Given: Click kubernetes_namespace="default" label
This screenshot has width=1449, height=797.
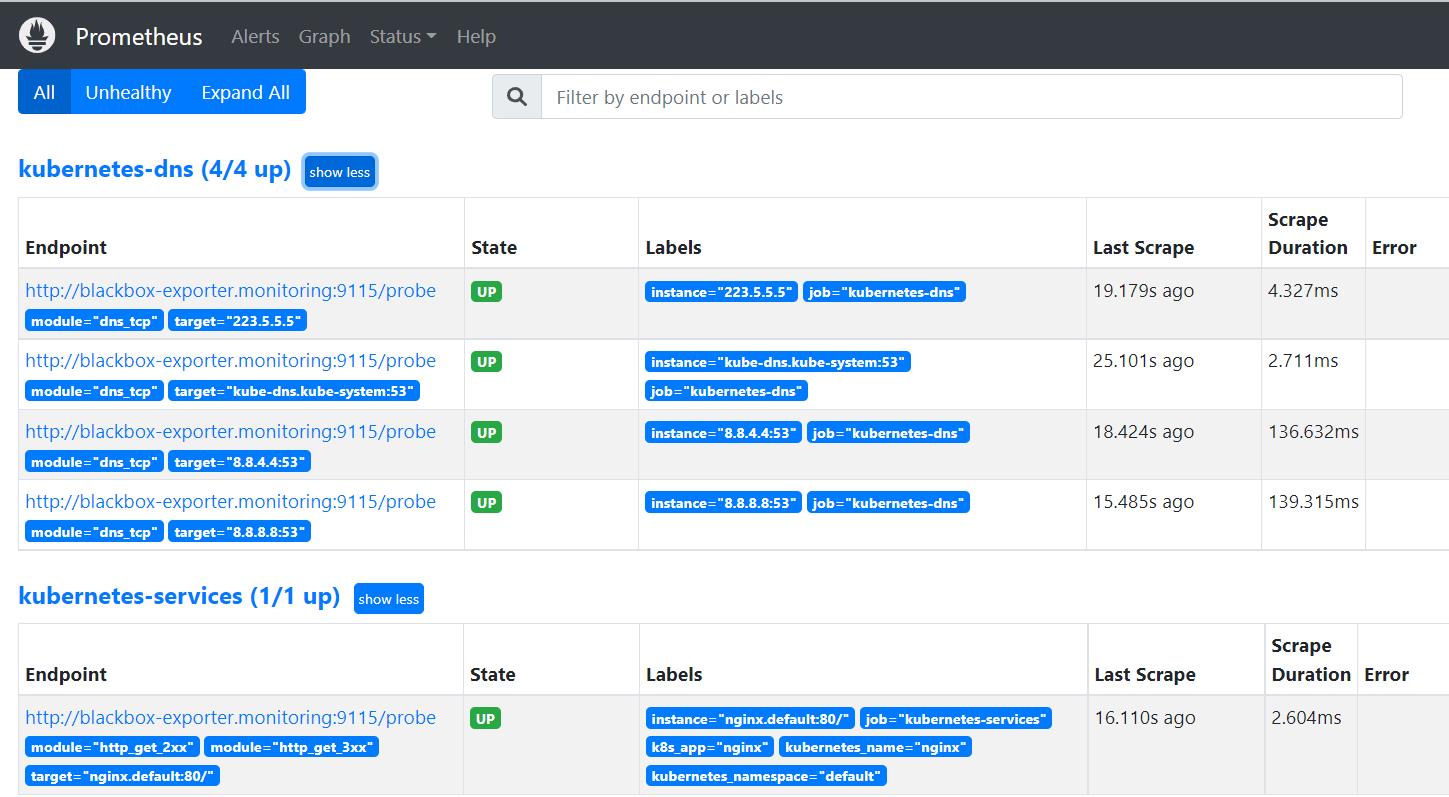Looking at the screenshot, I should [766, 776].
